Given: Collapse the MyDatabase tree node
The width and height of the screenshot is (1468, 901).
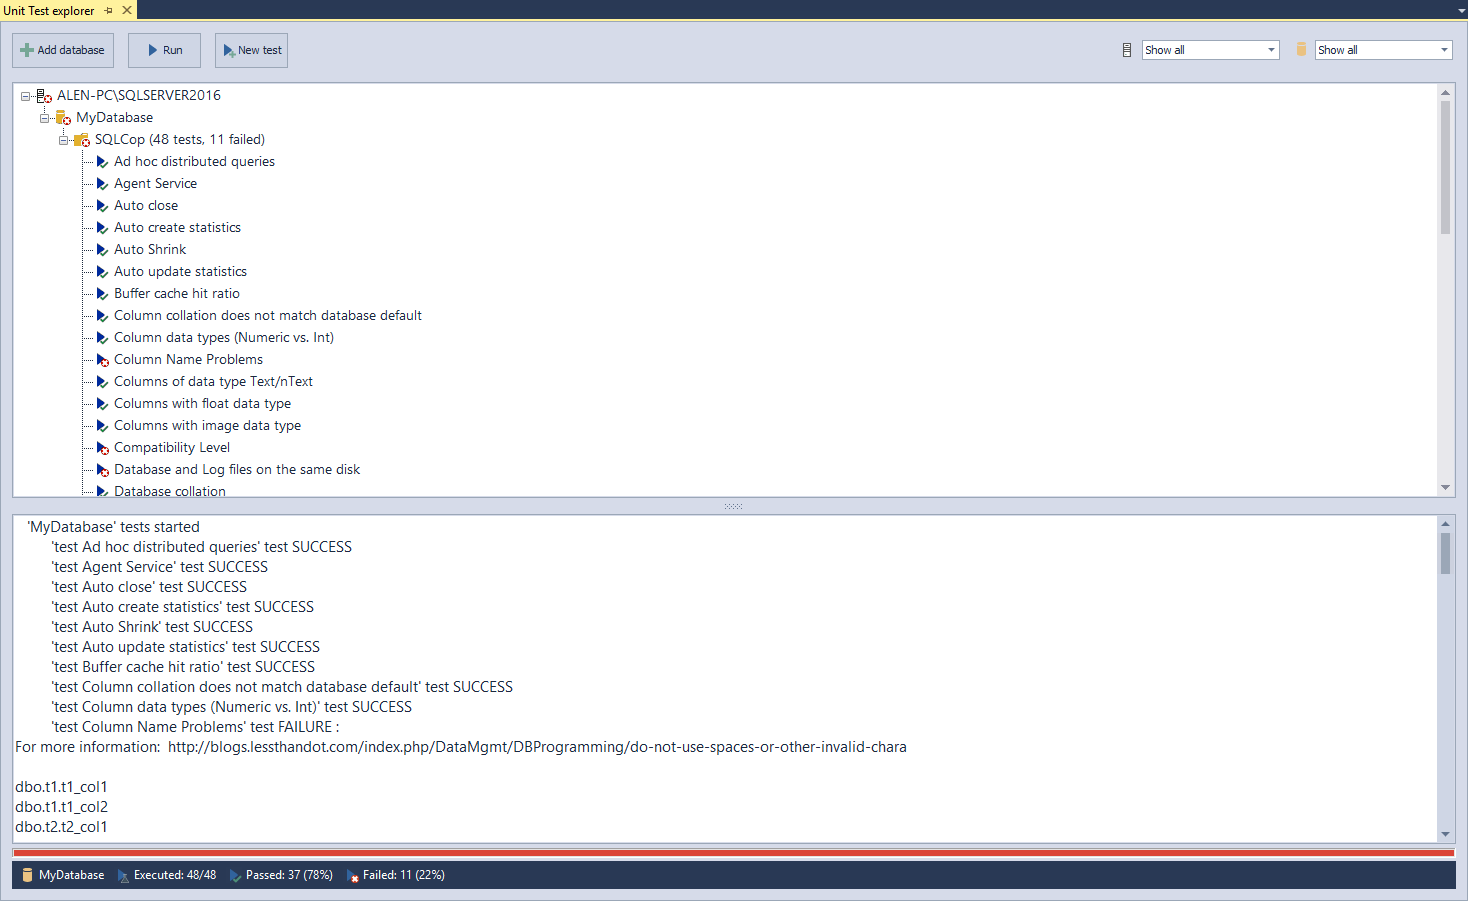Looking at the screenshot, I should click(45, 118).
